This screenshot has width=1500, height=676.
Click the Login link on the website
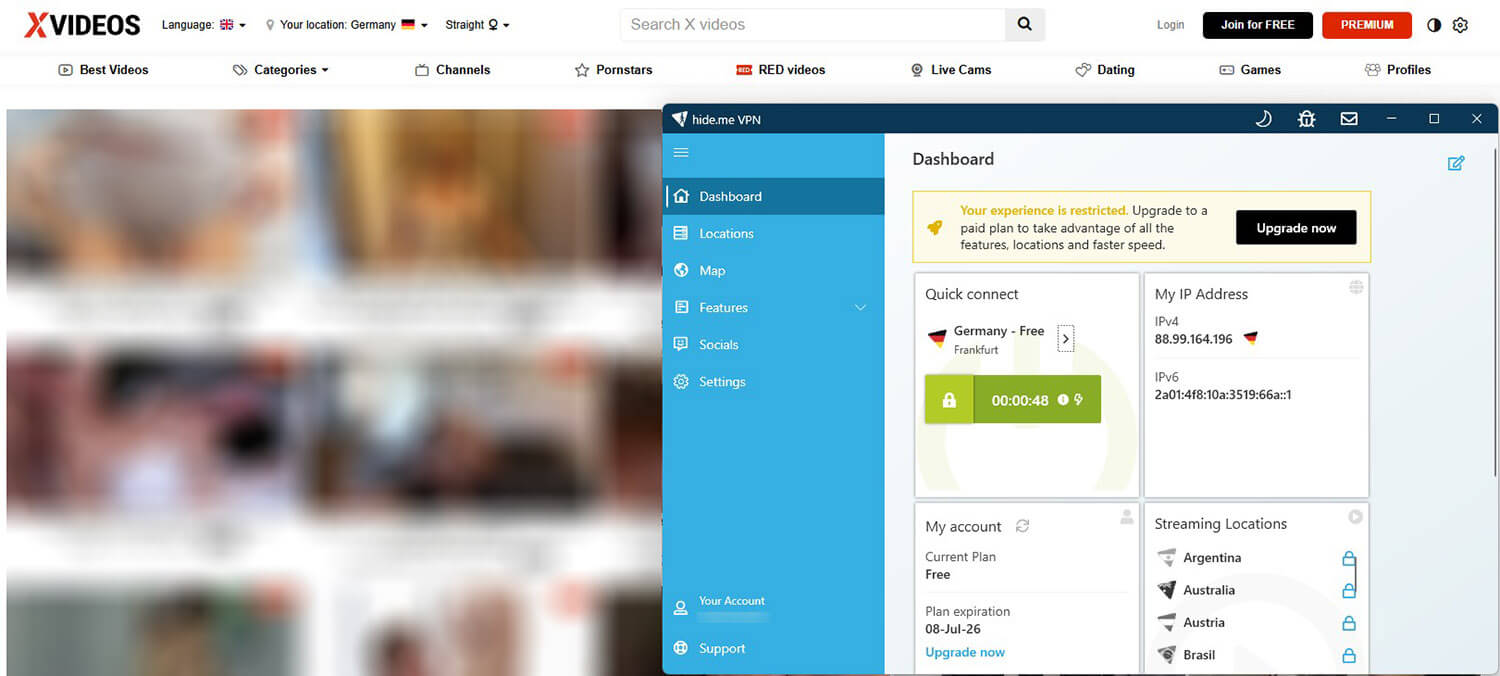coord(1170,25)
